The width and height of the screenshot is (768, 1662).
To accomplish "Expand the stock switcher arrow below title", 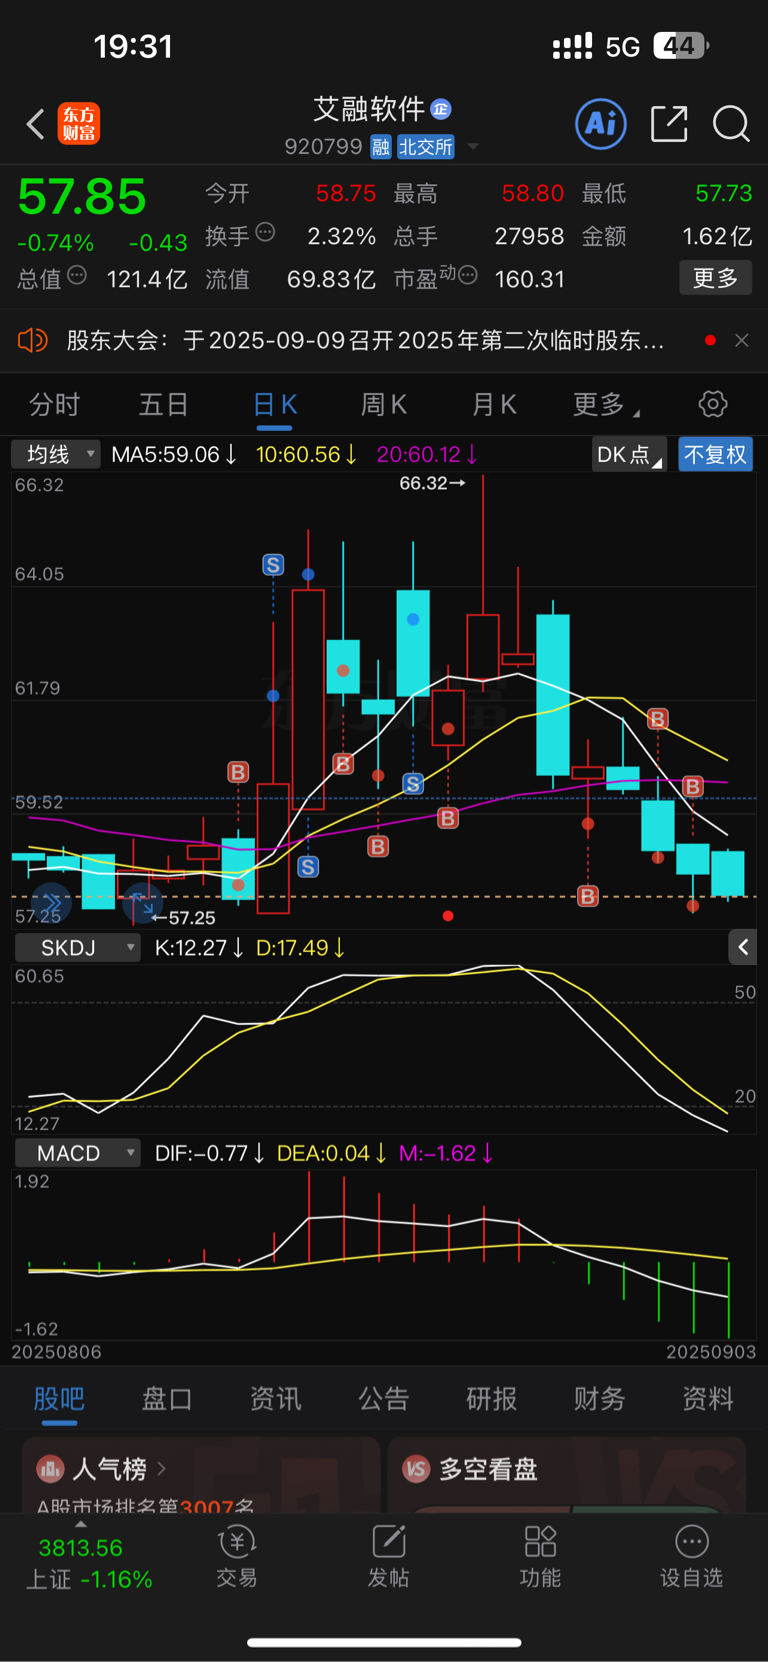I will [473, 147].
